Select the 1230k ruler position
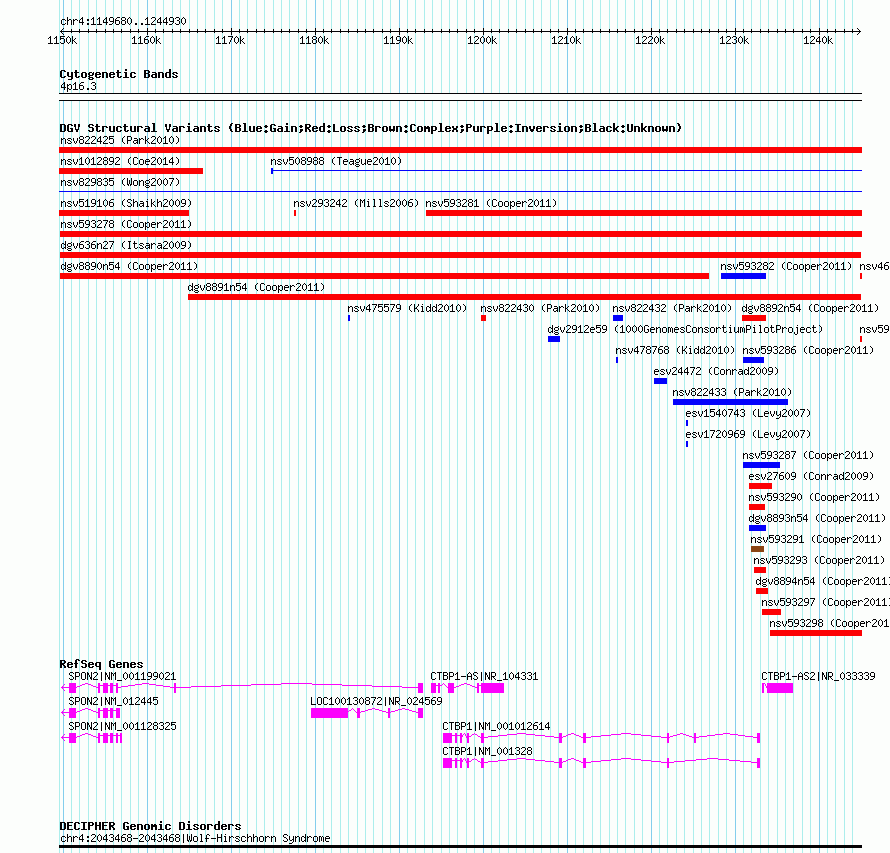 [x=734, y=40]
